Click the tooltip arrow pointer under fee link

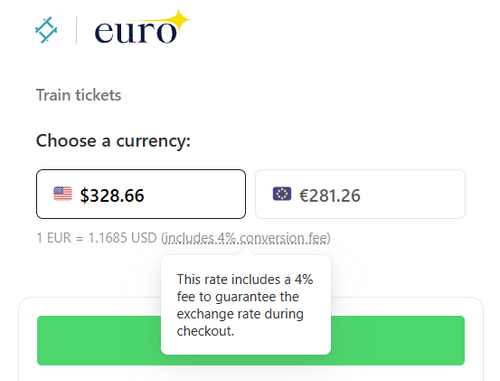pos(246,252)
